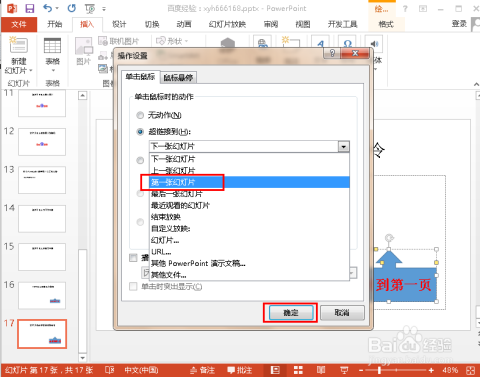480x377 pixels.
Task: Open the Shapes gallery
Action: pos(173,41)
